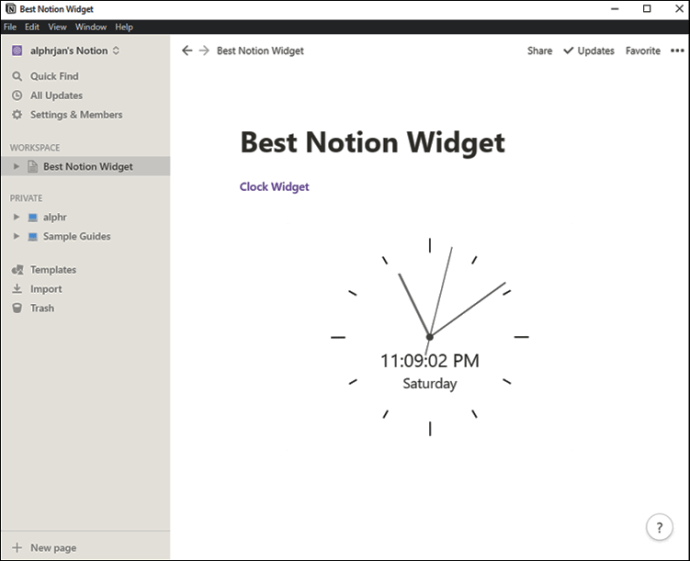This screenshot has width=690, height=561.
Task: Open the Help menu
Action: tap(124, 27)
